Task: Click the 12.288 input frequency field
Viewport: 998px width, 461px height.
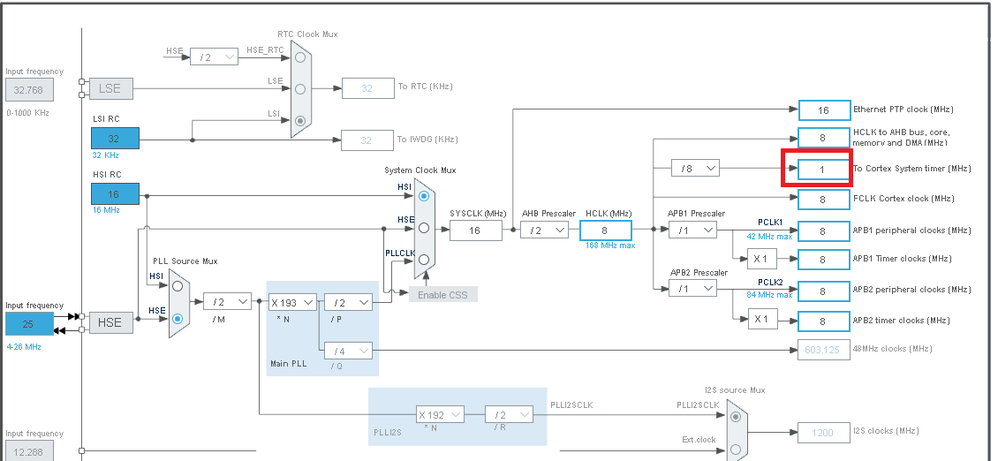Action: click(x=29, y=451)
